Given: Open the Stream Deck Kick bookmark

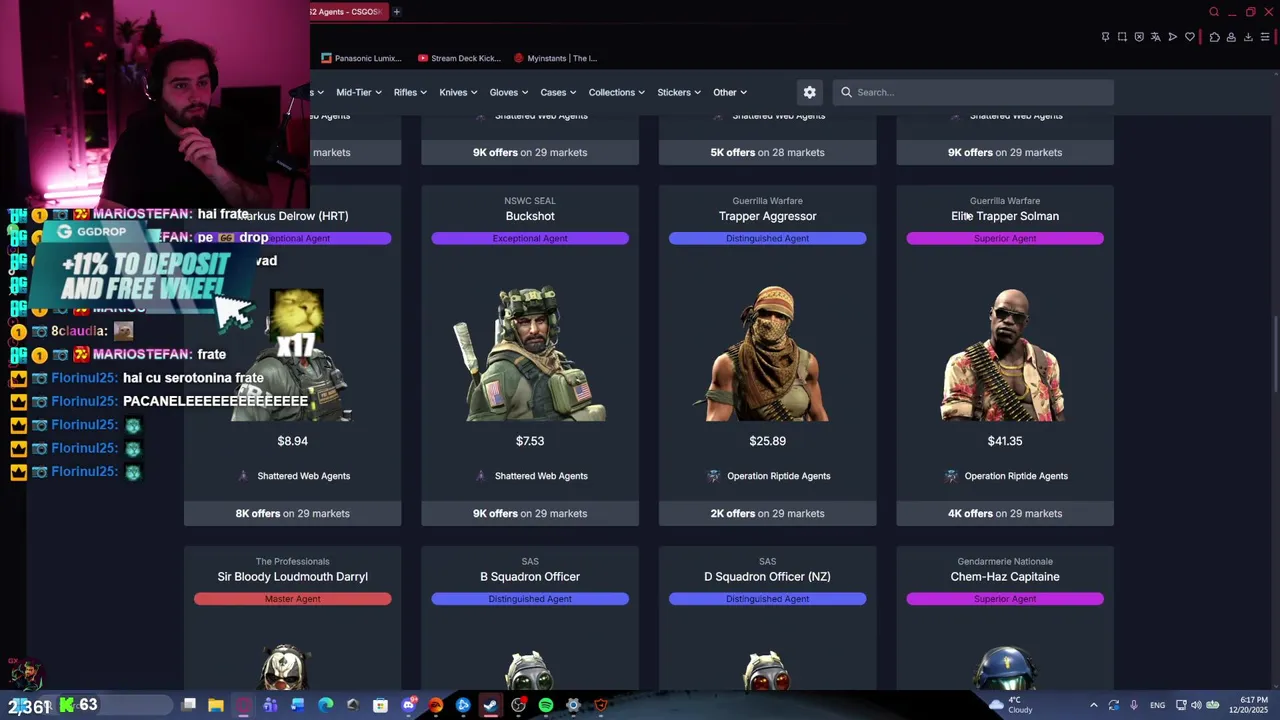Looking at the screenshot, I should (x=459, y=58).
